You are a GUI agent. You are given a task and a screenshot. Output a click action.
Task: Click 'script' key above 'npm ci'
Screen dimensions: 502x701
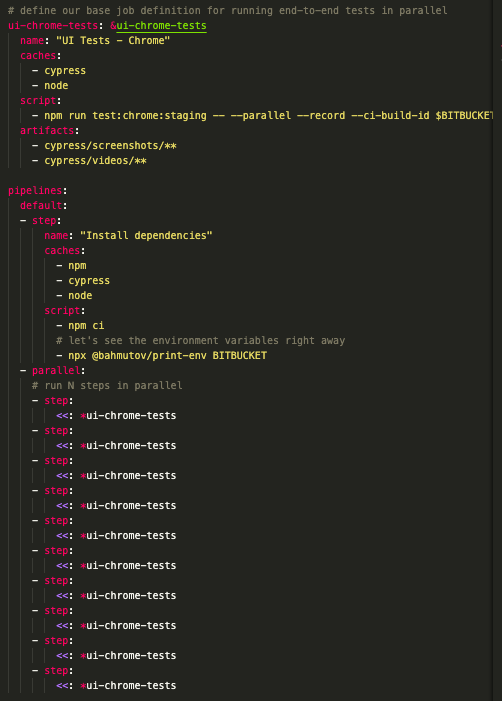coord(62,310)
